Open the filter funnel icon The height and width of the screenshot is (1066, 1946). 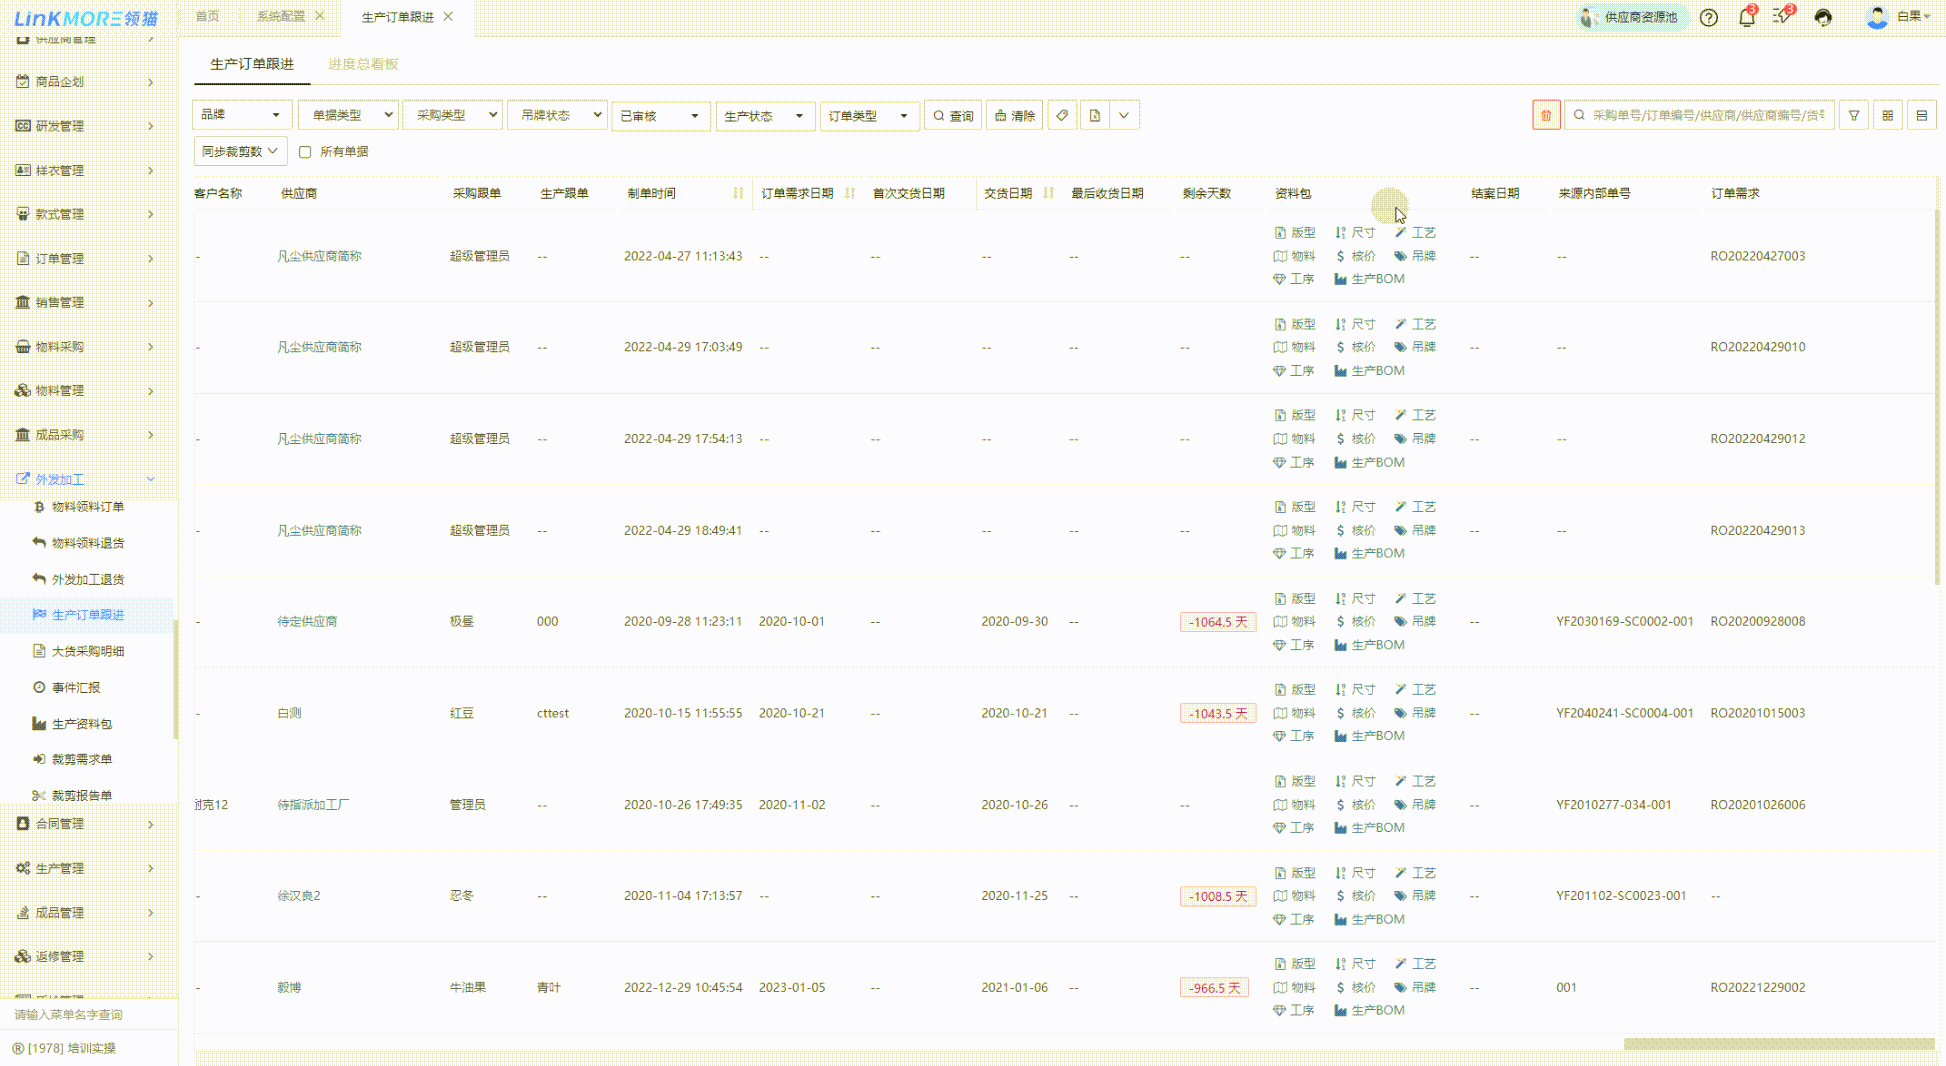[1853, 116]
